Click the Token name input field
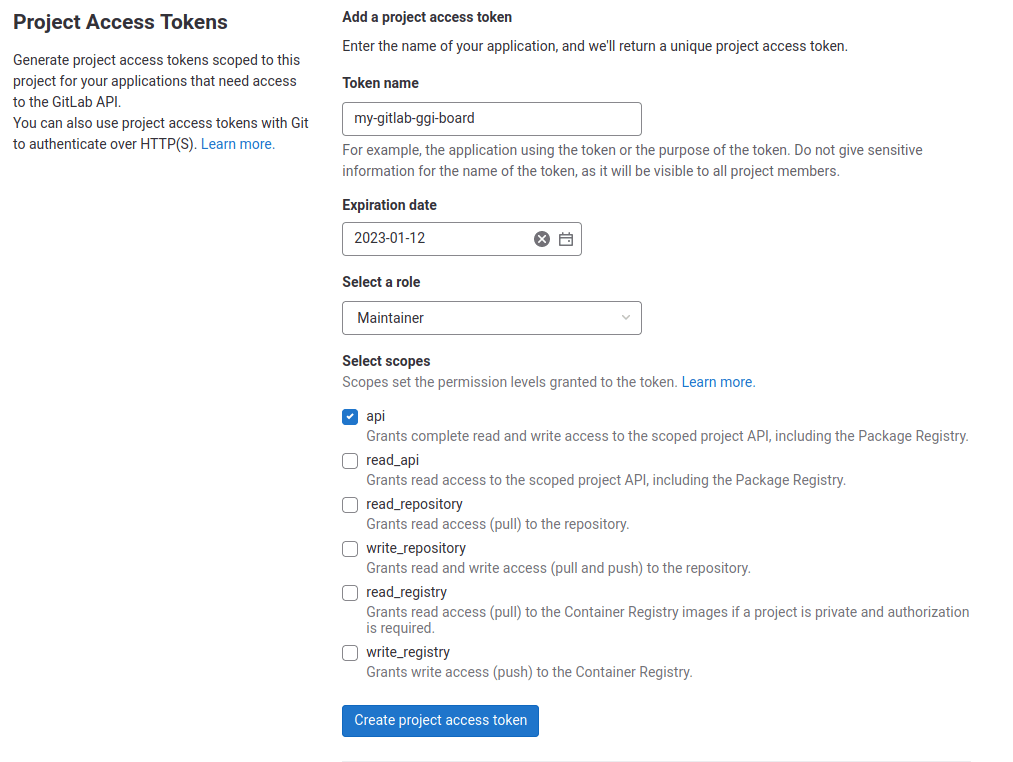The image size is (1013, 762). (491, 118)
